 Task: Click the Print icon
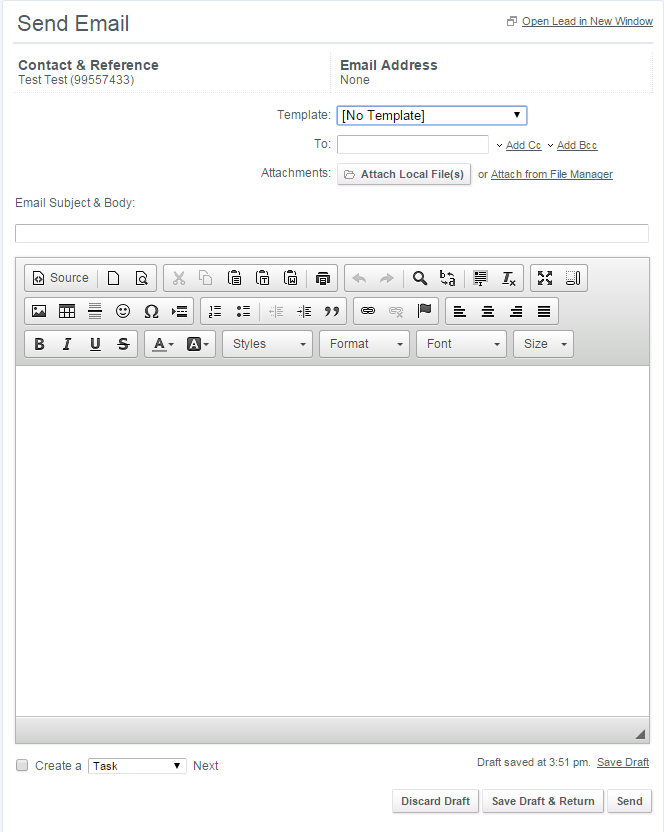click(322, 278)
